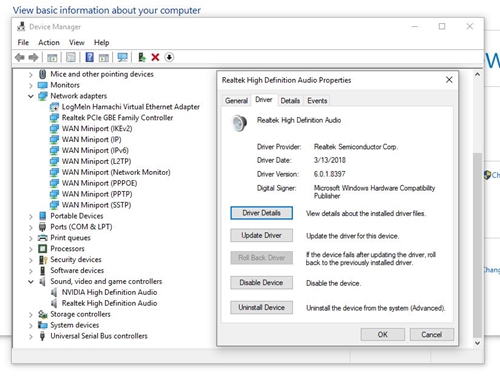
Task: Click the Properties toolbar icon
Action: 71,57
